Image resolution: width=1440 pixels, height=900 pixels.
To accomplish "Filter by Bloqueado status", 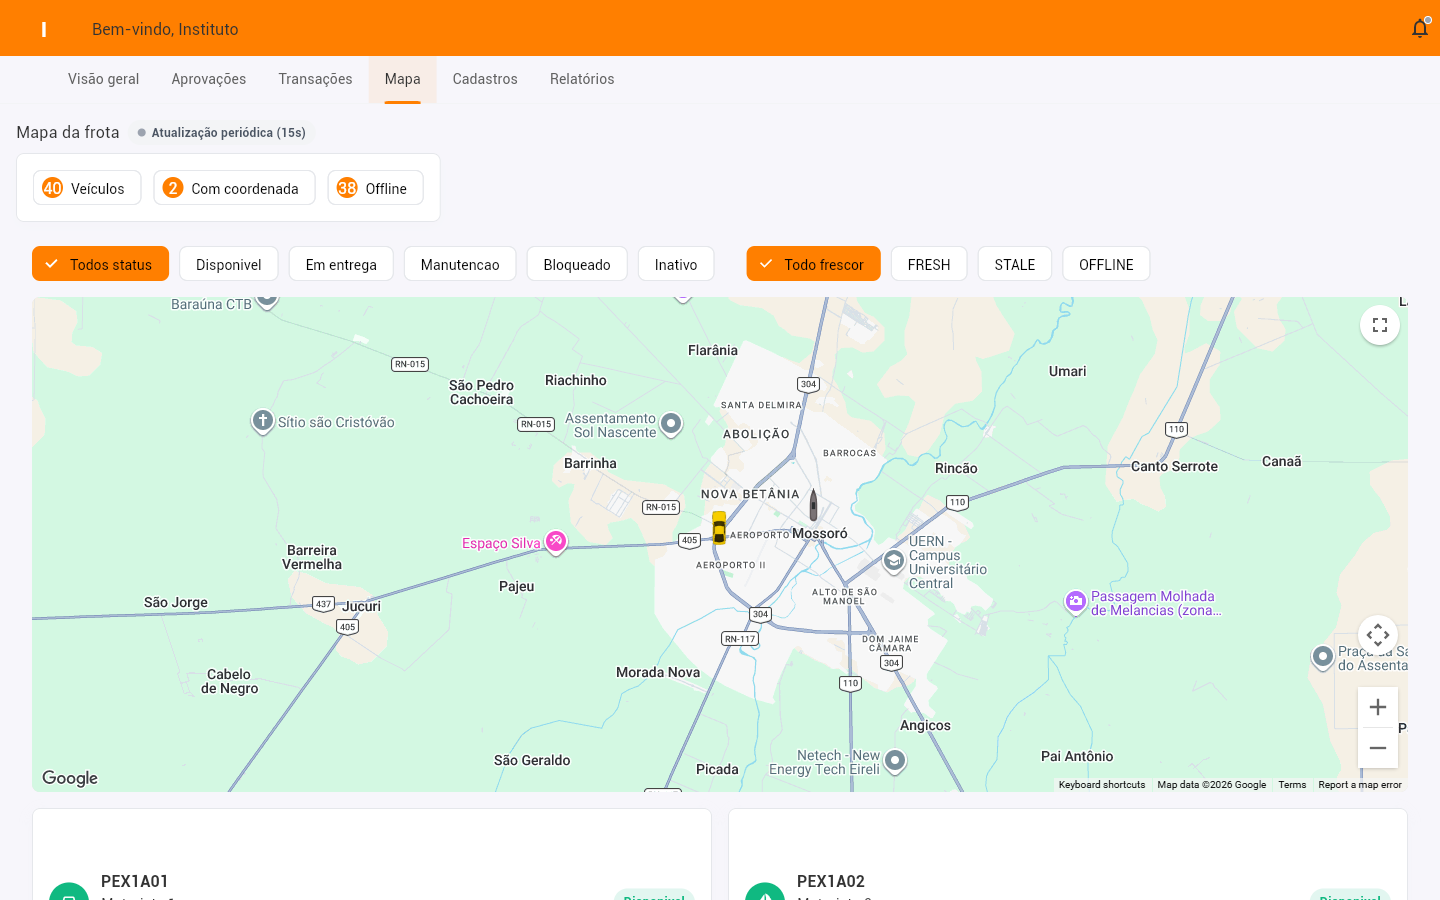I will (577, 264).
